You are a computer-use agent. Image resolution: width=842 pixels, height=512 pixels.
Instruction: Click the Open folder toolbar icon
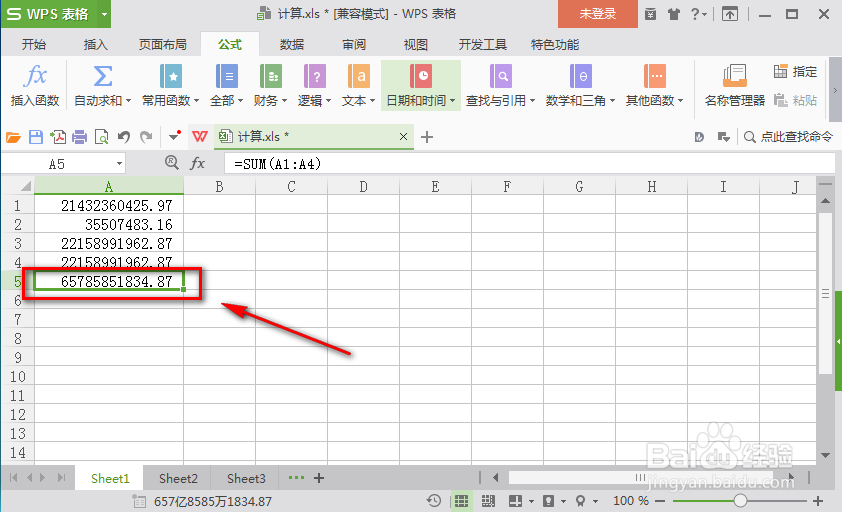[13, 138]
